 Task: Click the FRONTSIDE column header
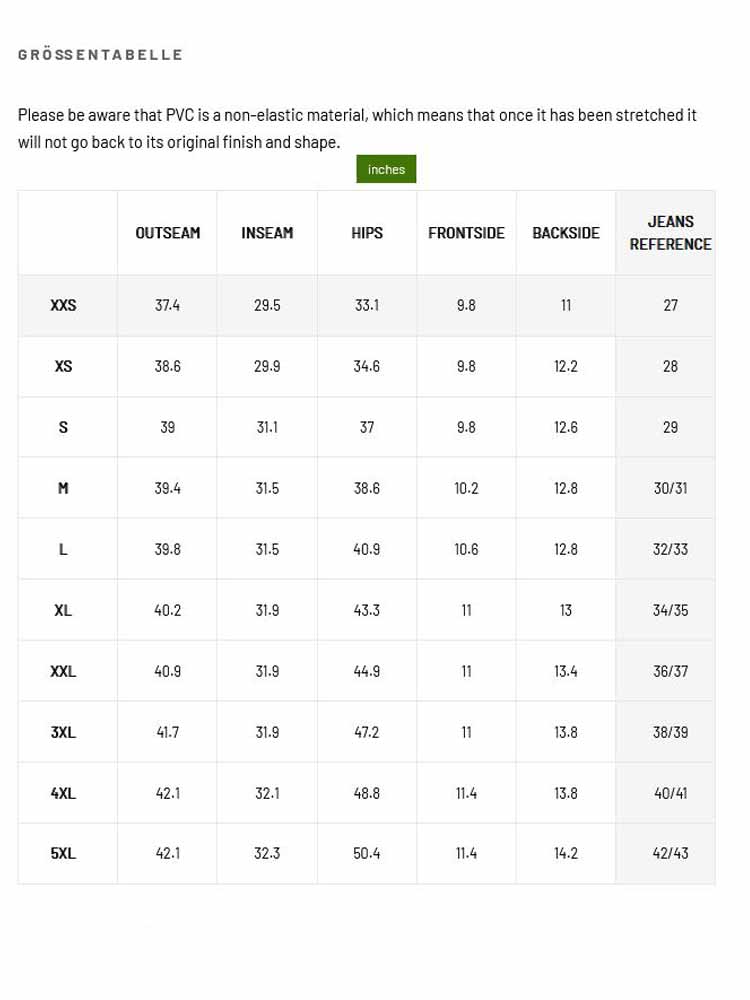point(466,233)
